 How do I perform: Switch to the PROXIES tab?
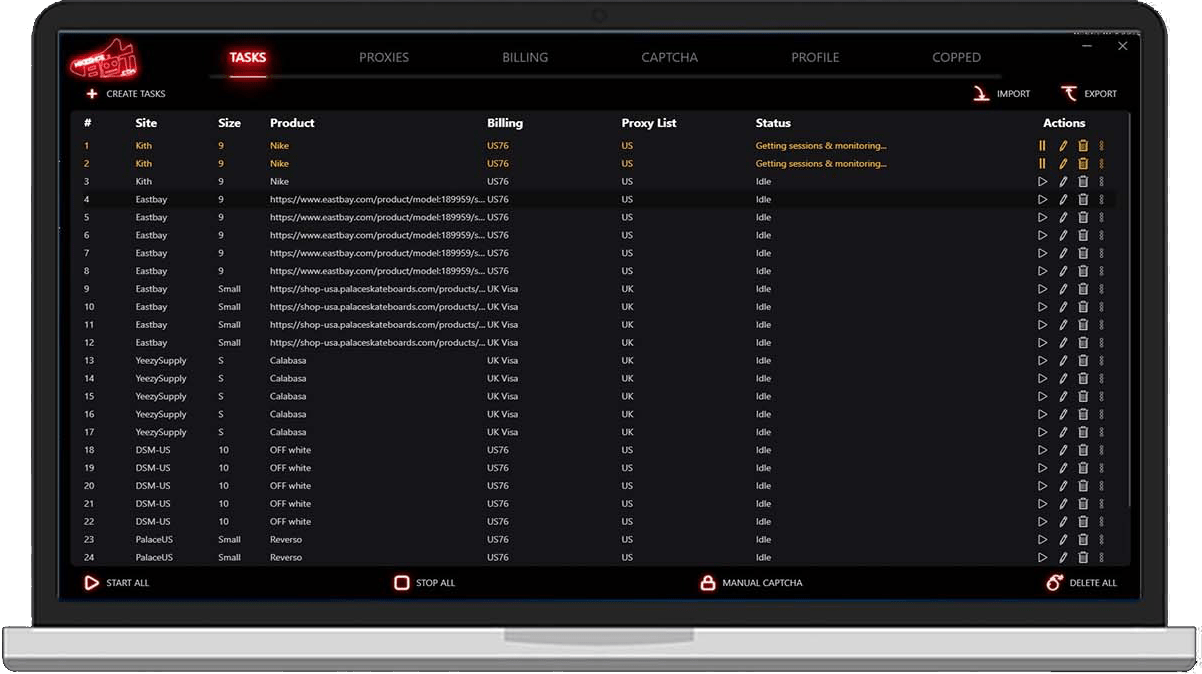tap(383, 57)
